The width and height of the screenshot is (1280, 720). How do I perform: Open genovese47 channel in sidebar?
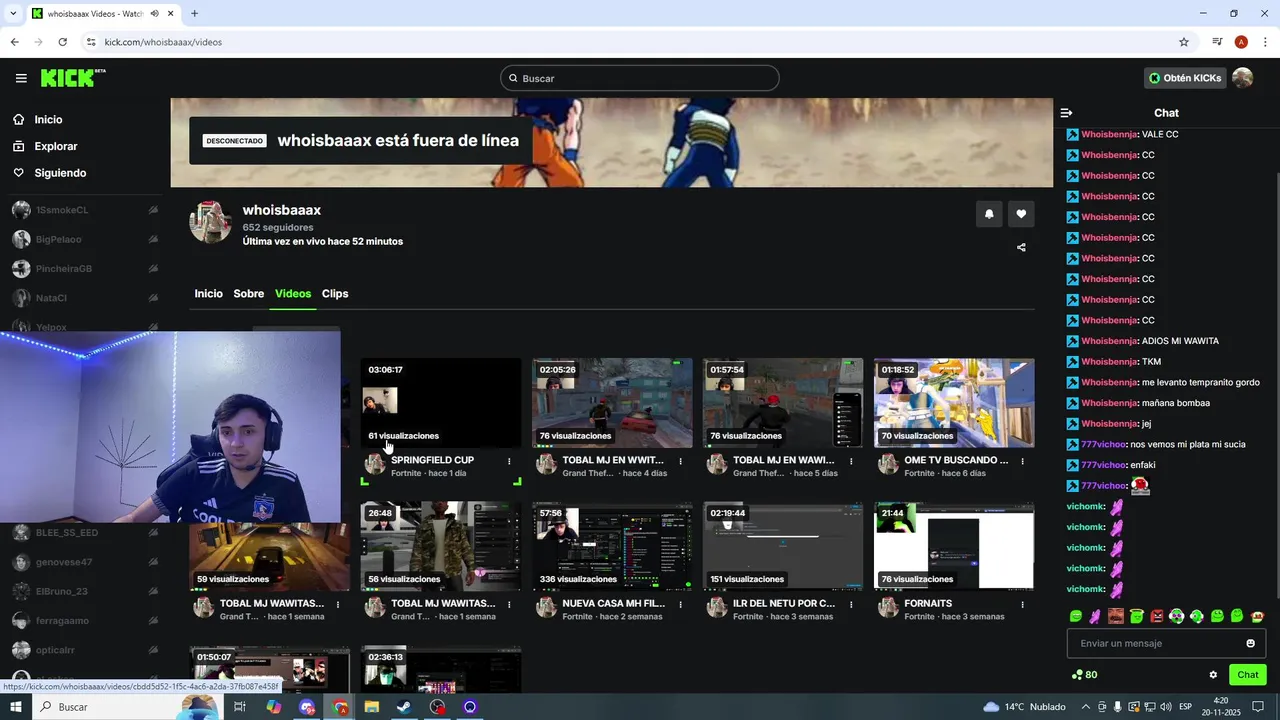point(63,562)
